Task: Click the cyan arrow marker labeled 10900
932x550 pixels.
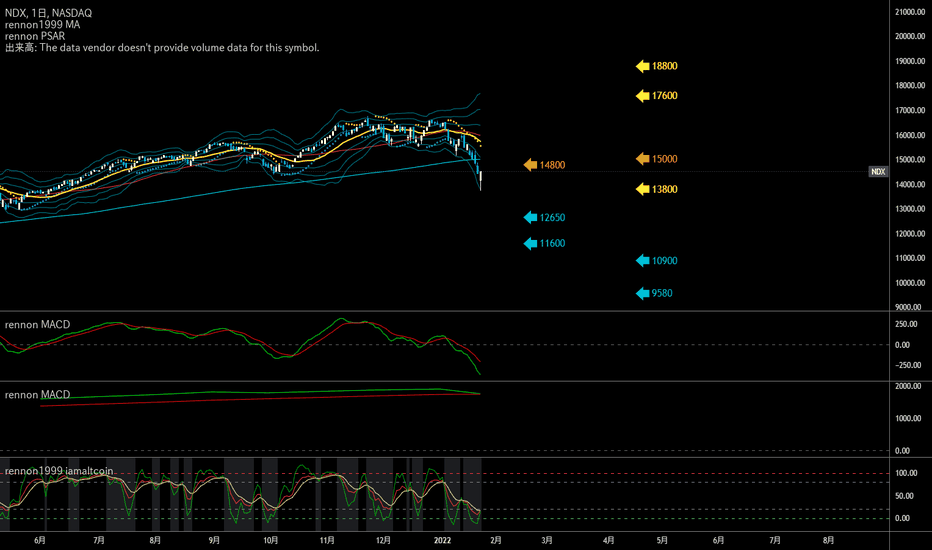Action: 643,260
